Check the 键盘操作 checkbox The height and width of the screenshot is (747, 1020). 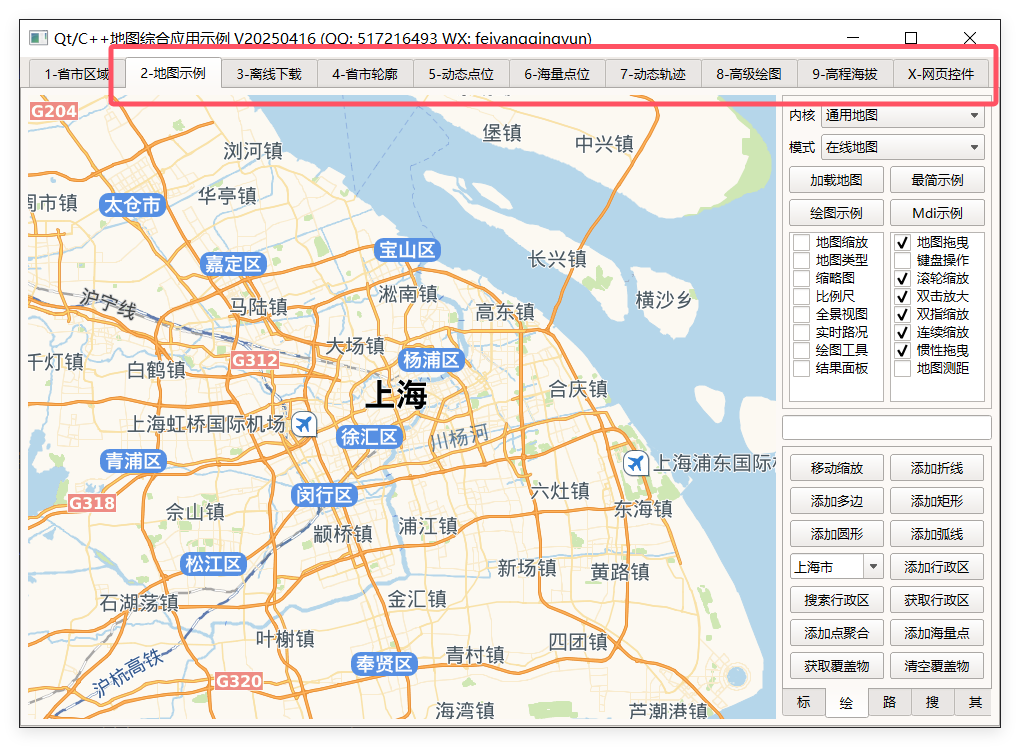(x=902, y=260)
